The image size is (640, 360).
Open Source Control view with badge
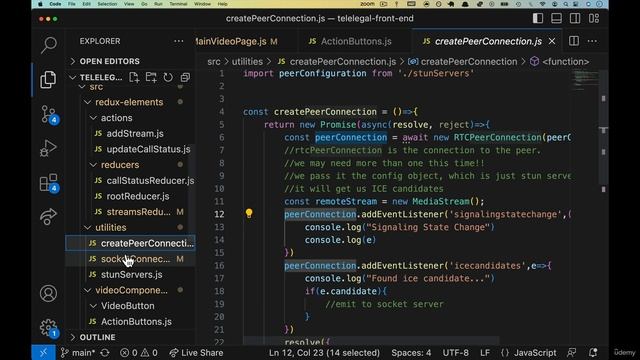[x=49, y=115]
